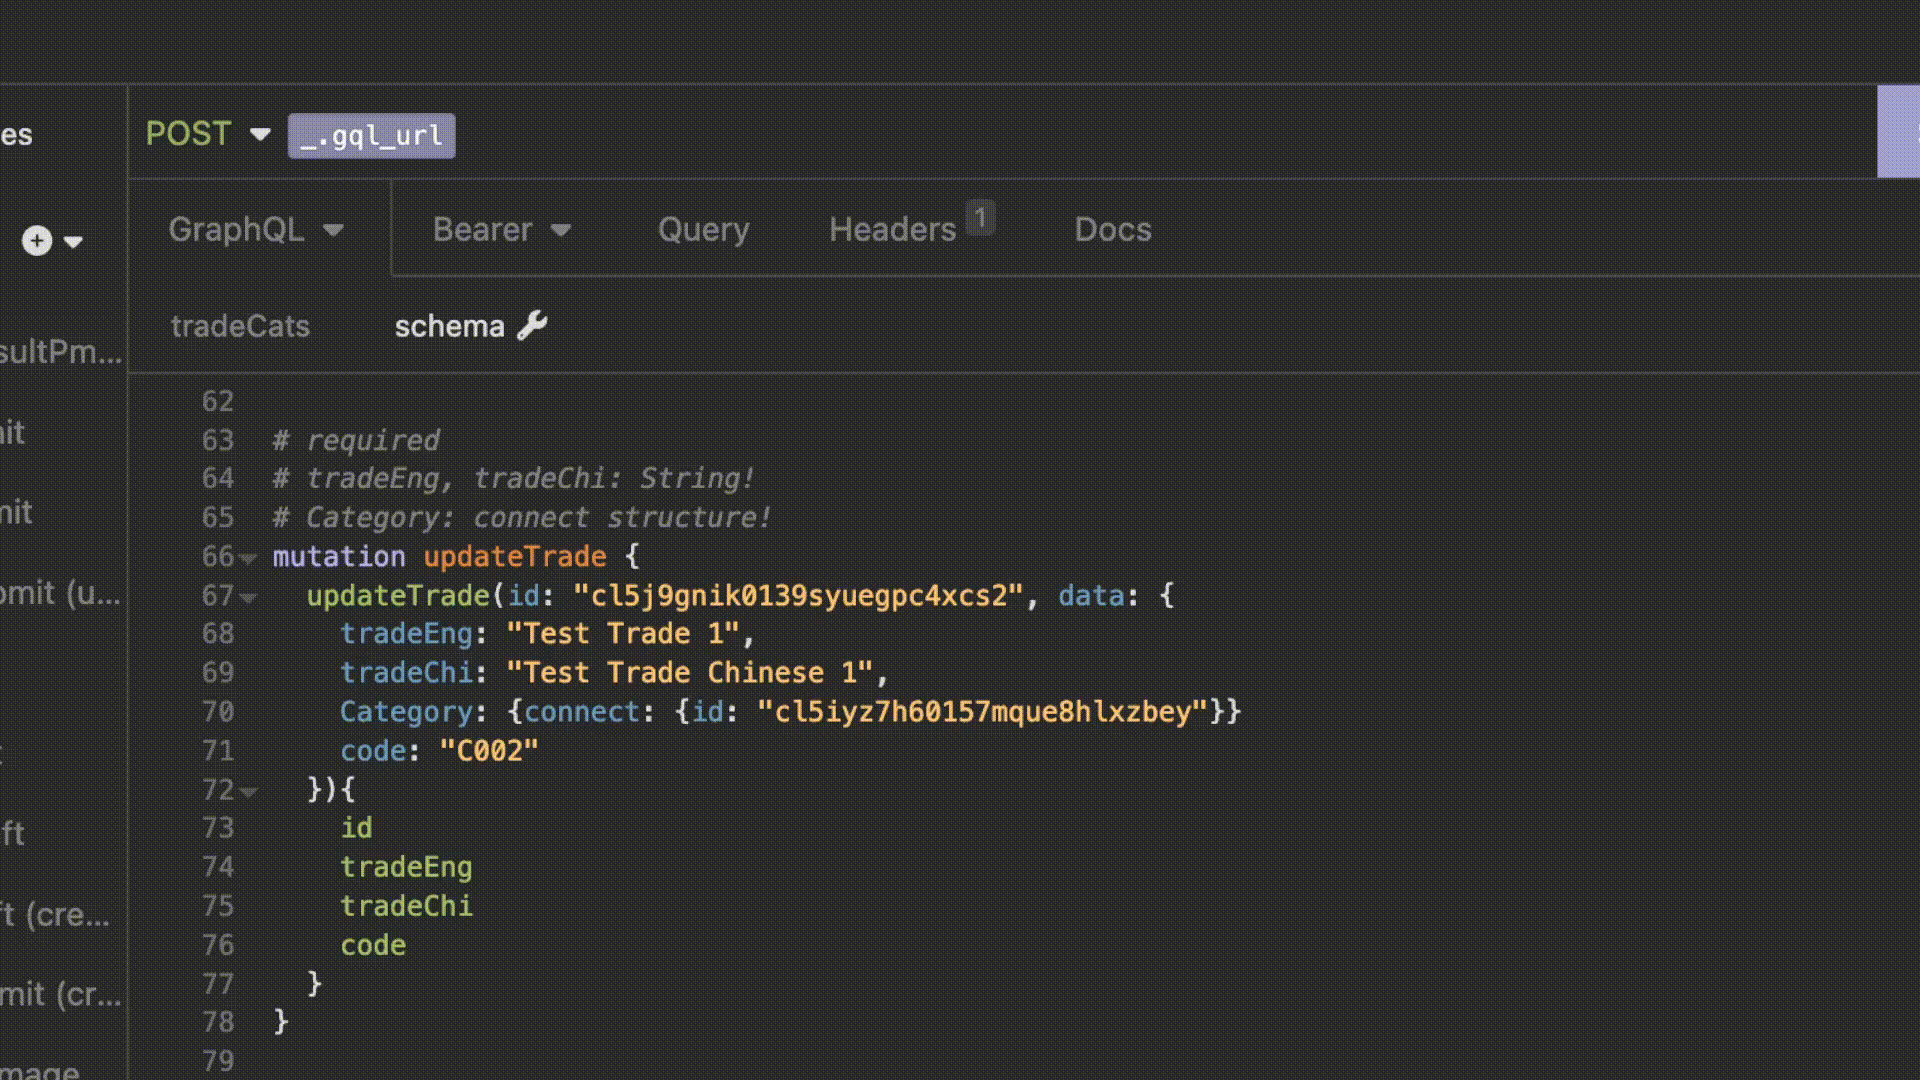Open the POST method dropdown
The height and width of the screenshot is (1080, 1920).
pyautogui.click(x=261, y=134)
